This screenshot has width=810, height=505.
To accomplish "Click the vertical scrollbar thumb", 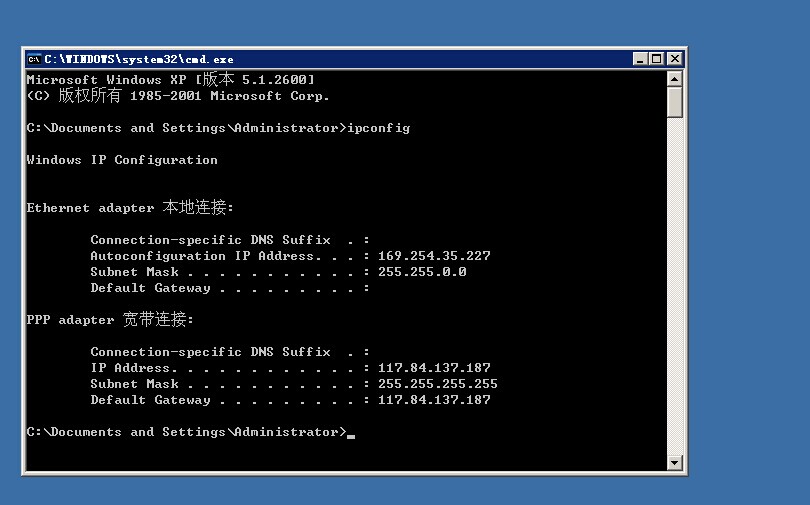I will pos(675,102).
